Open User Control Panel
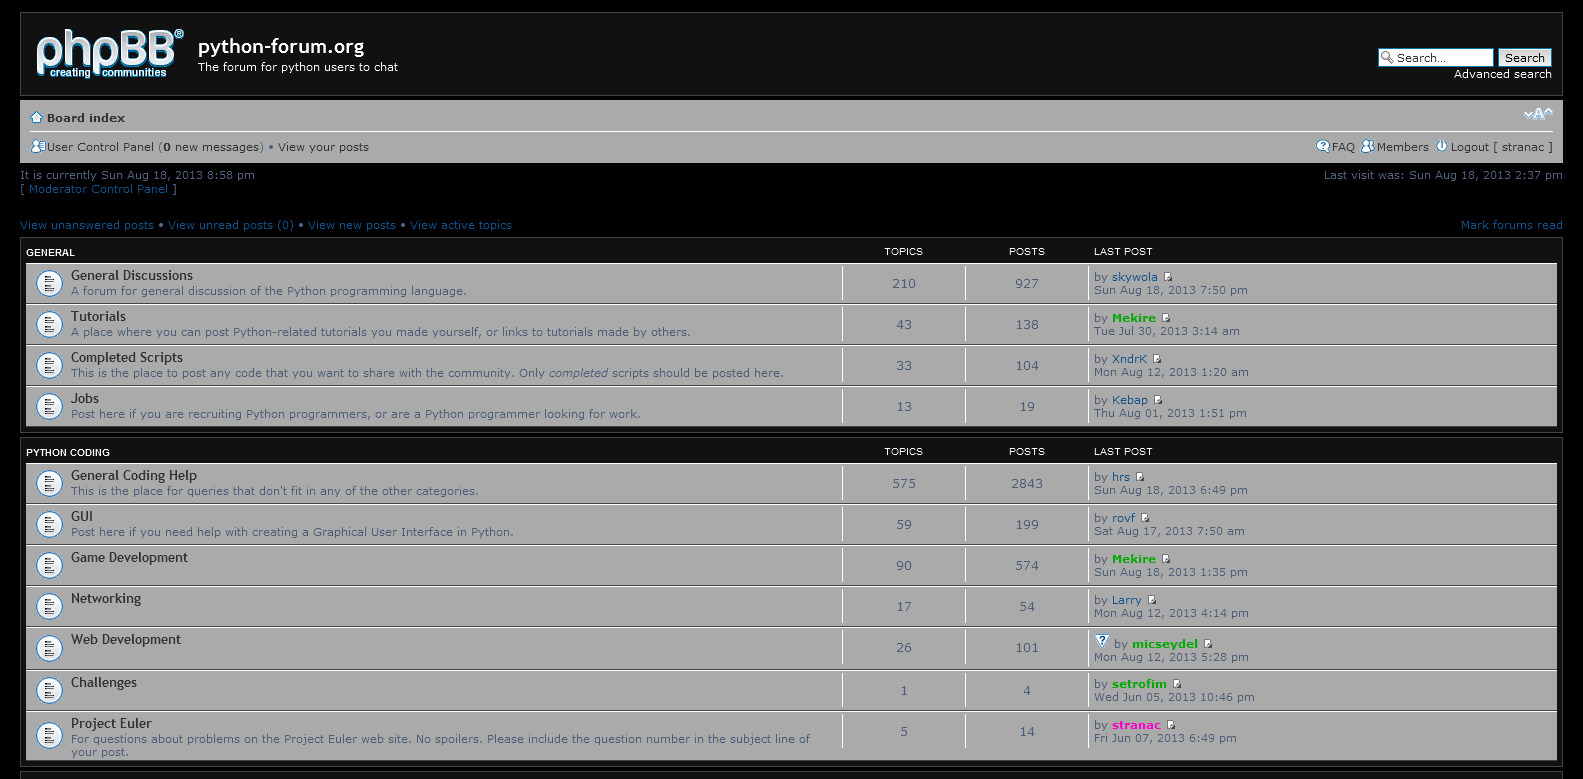The width and height of the screenshot is (1583, 779). coord(100,147)
